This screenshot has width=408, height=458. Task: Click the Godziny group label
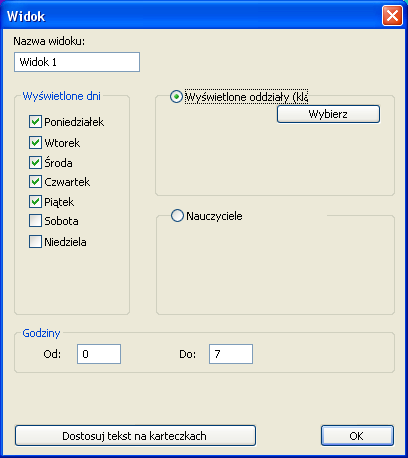41,333
